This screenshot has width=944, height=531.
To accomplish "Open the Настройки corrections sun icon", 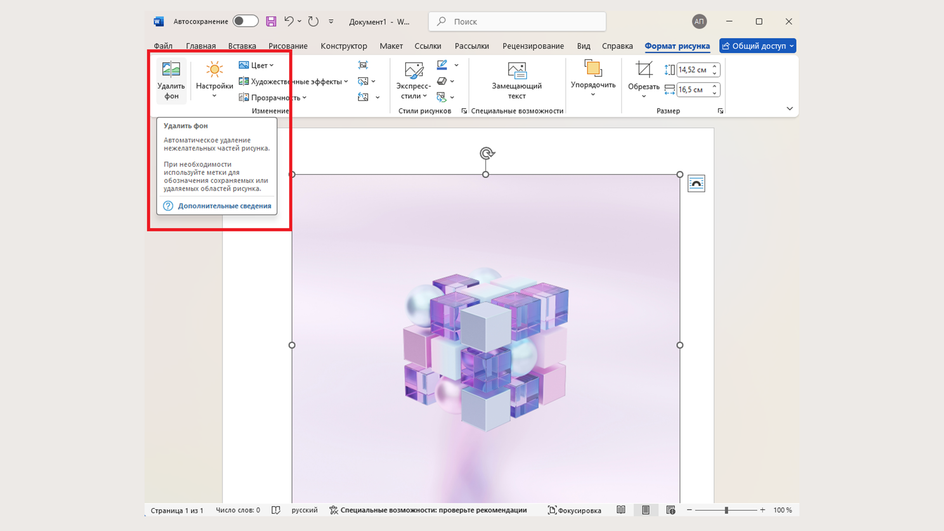I will point(214,71).
